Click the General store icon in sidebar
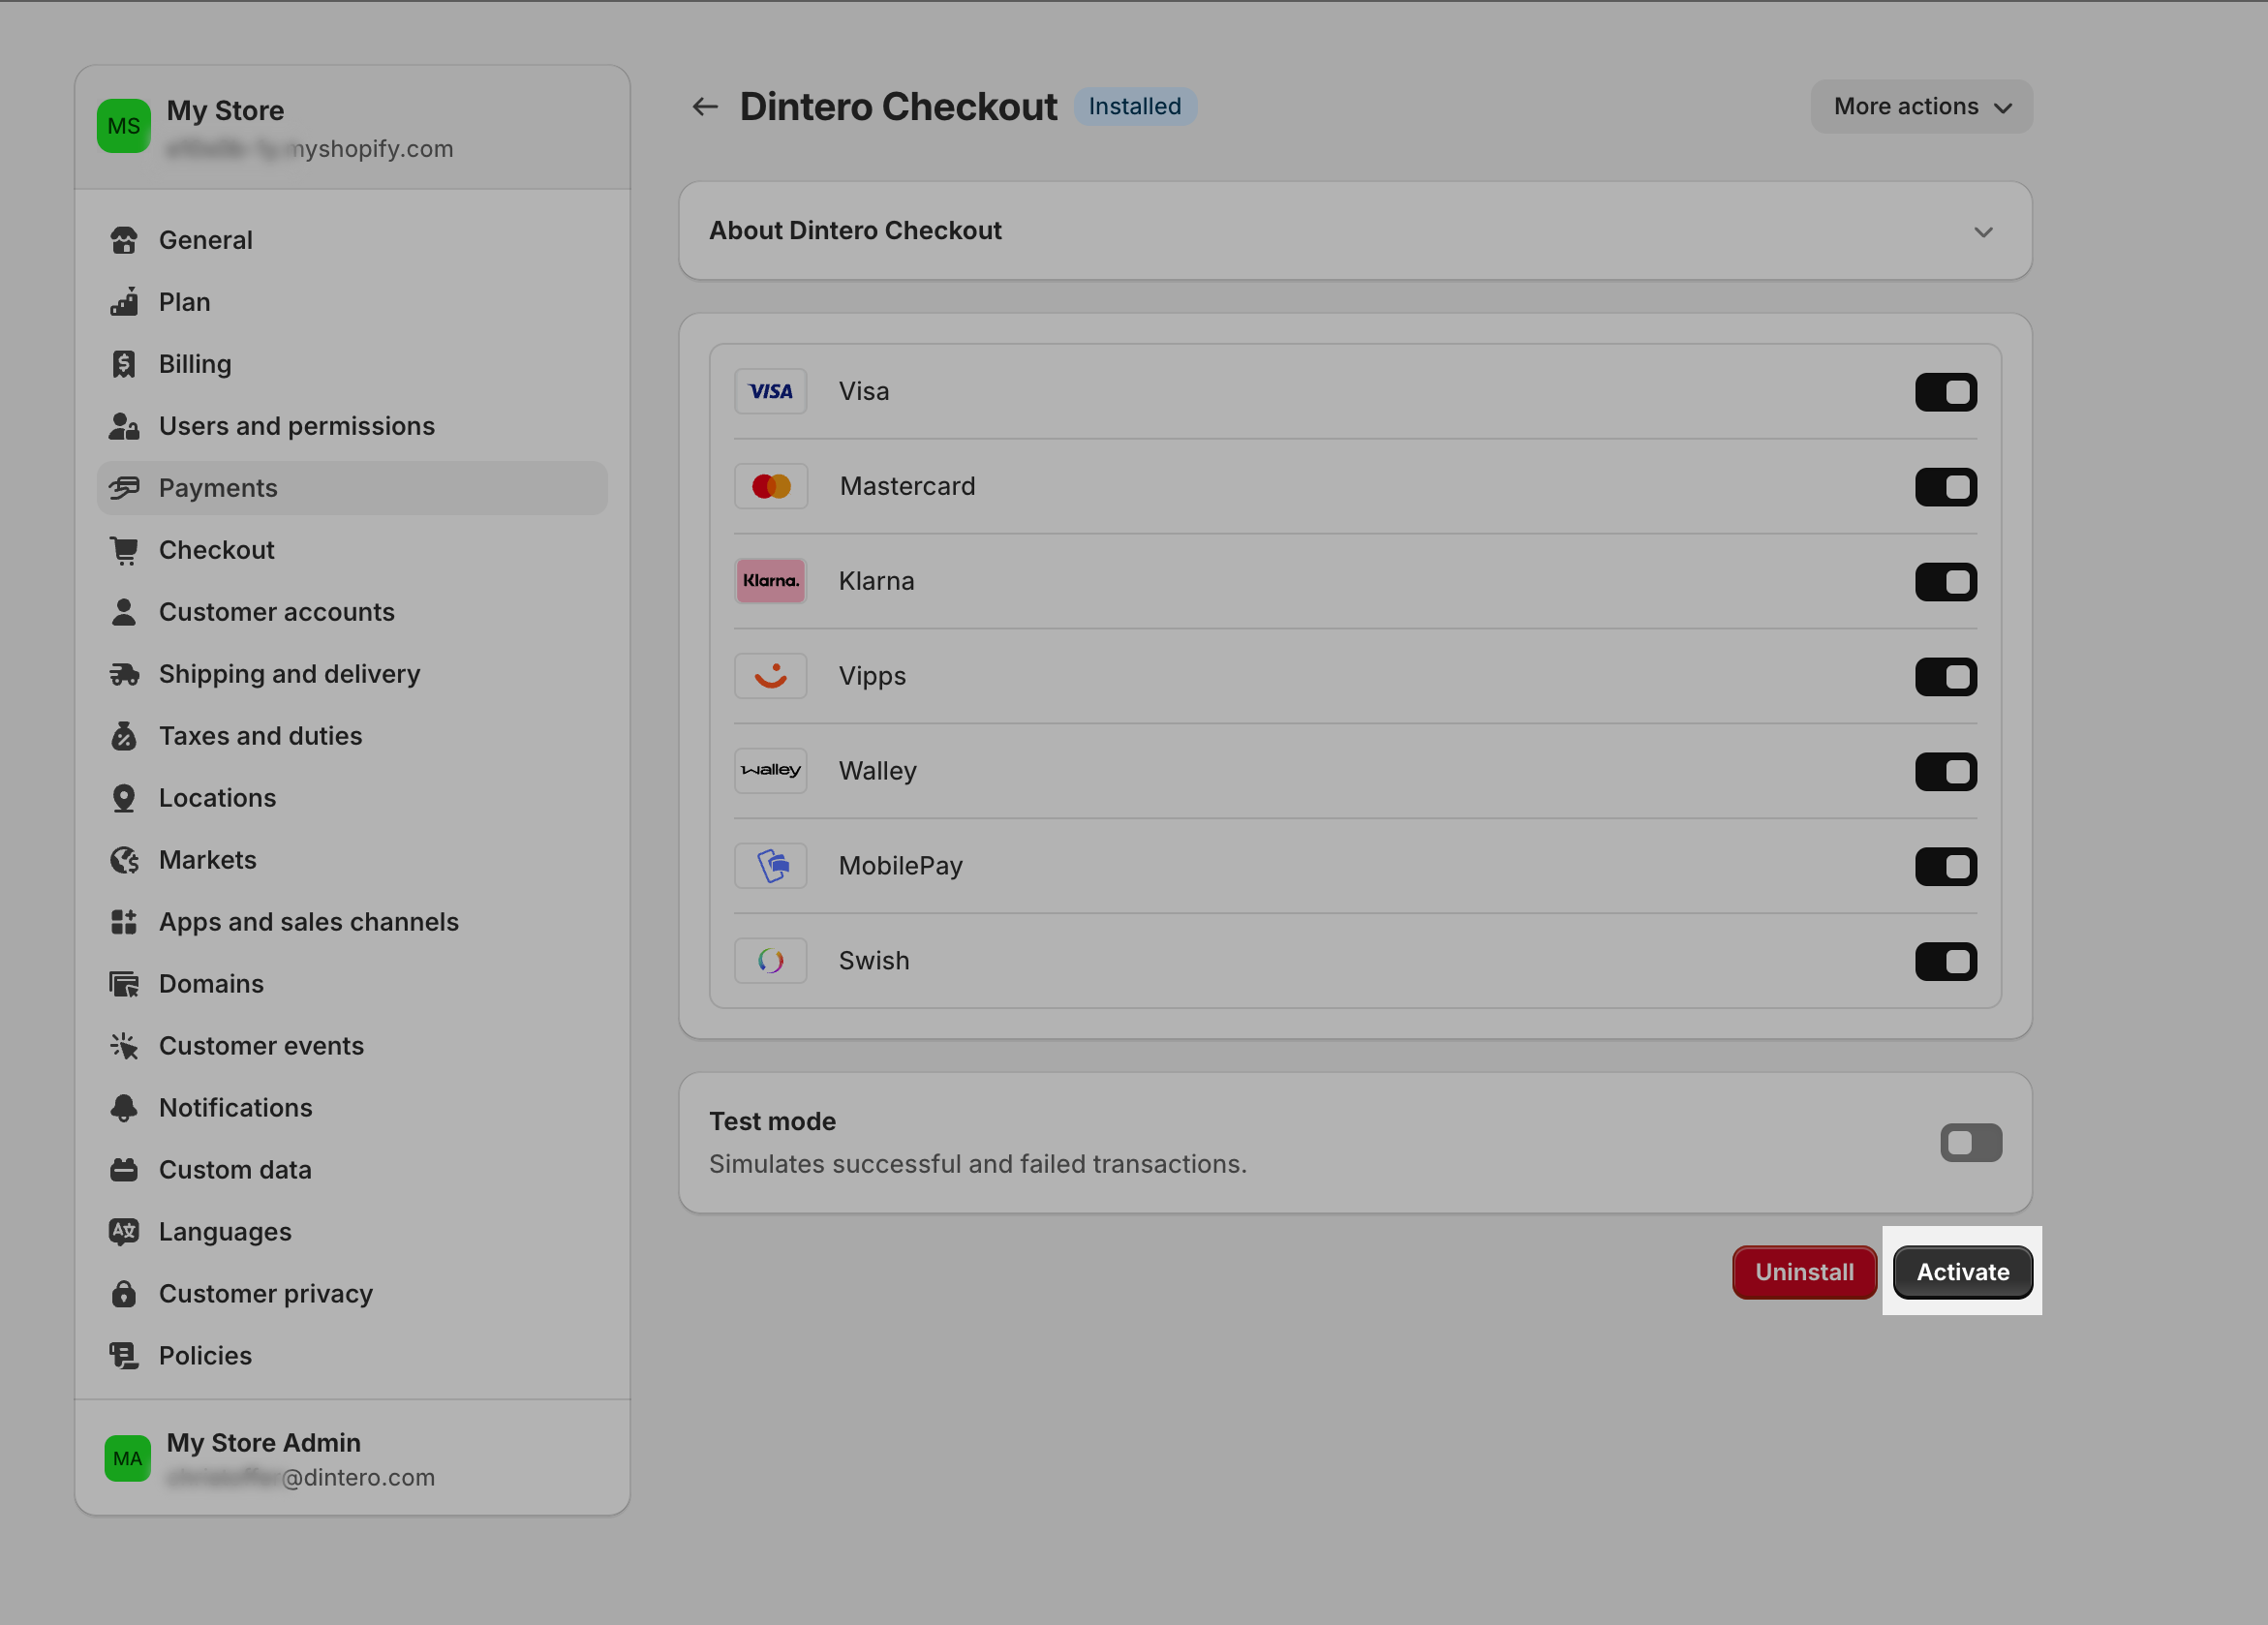This screenshot has width=2268, height=1625. (x=124, y=240)
